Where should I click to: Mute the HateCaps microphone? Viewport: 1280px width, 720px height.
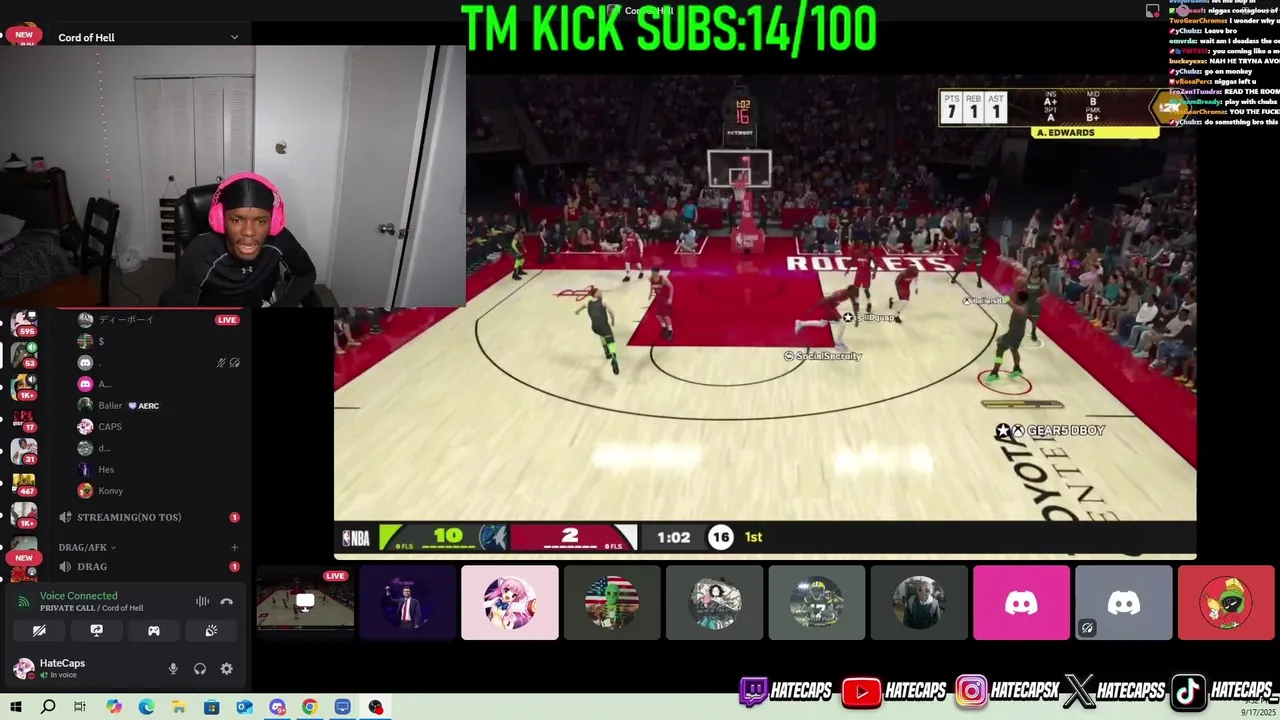pyautogui.click(x=173, y=669)
